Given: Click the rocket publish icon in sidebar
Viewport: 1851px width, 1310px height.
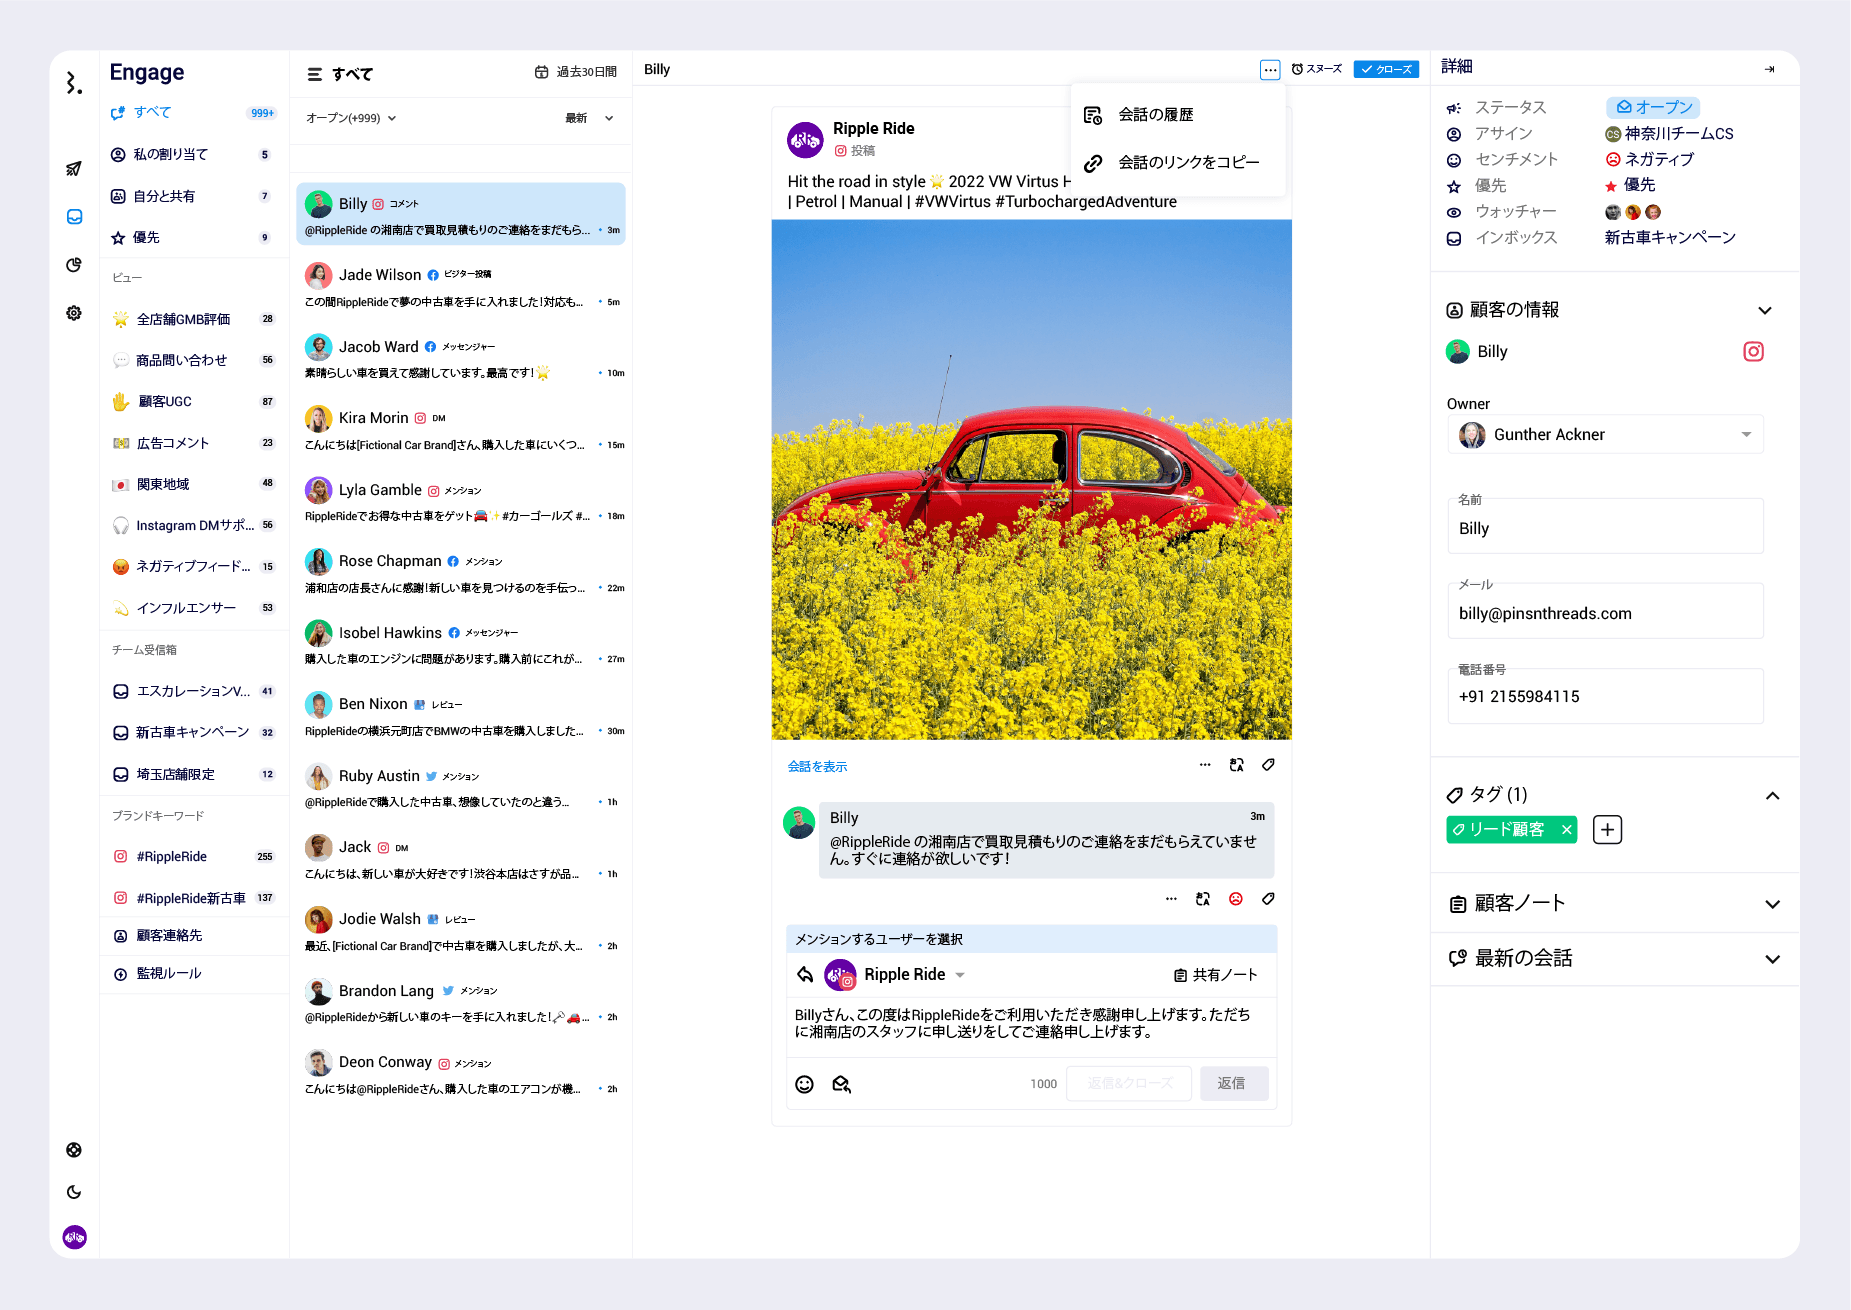Looking at the screenshot, I should (74, 168).
